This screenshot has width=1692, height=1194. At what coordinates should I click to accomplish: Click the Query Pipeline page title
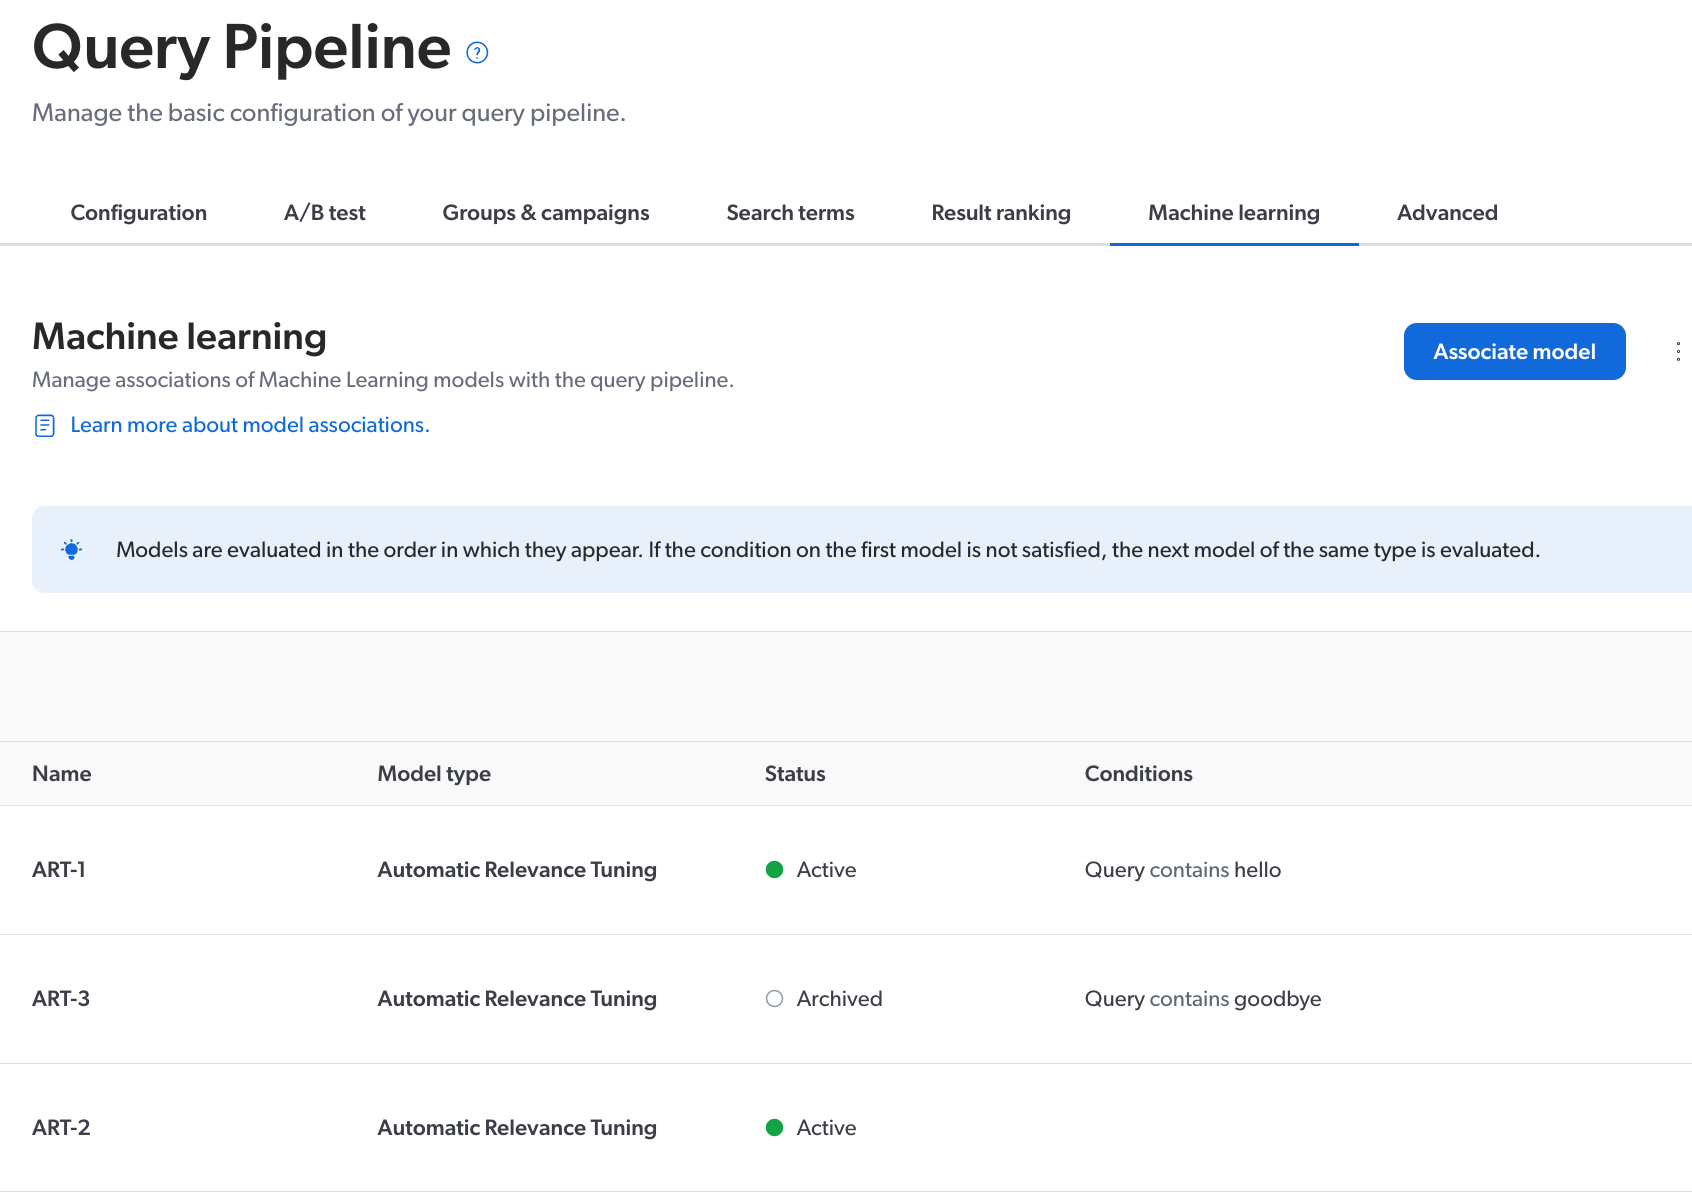pyautogui.click(x=242, y=47)
